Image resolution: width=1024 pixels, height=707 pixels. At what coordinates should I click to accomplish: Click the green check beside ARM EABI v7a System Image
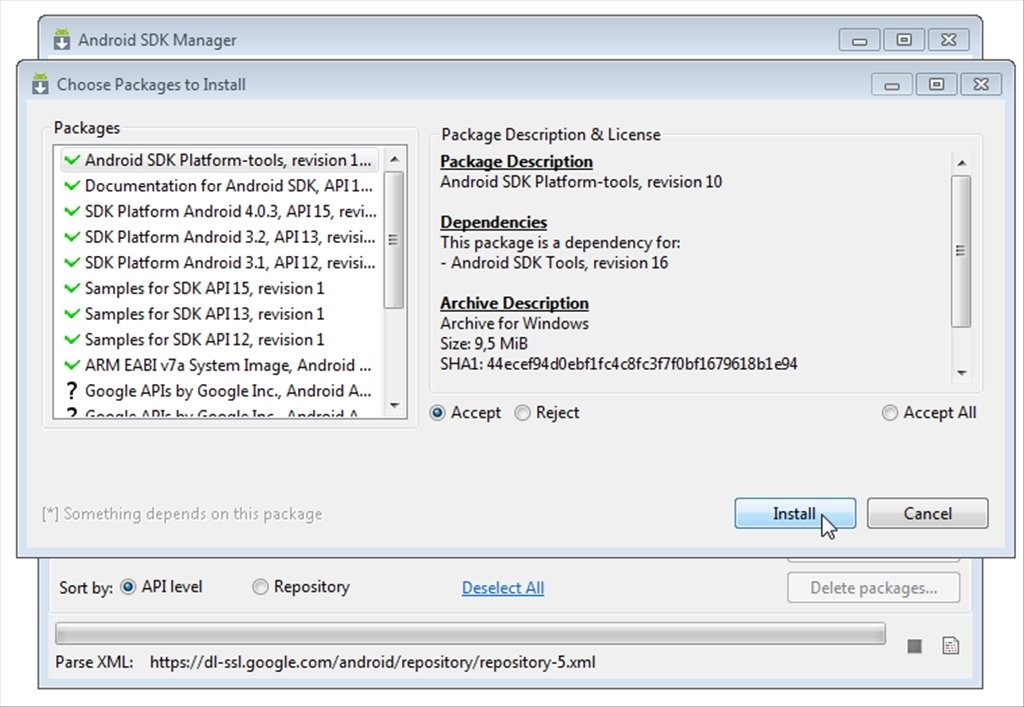73,365
